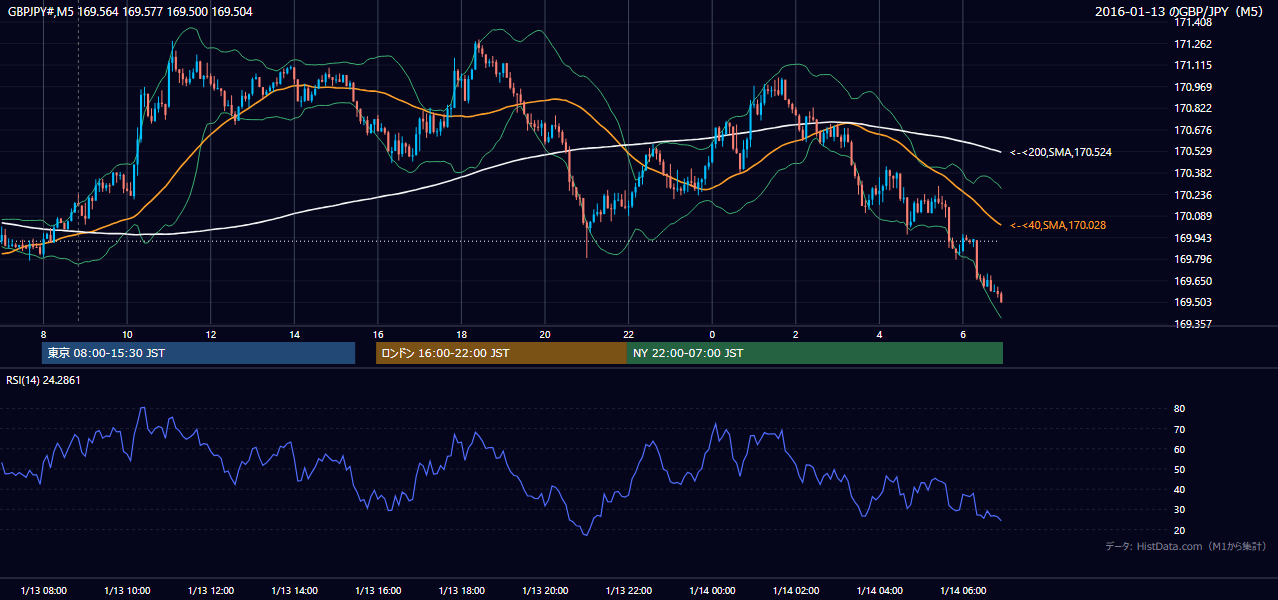Click hour label 2 under the price chart
The image size is (1278, 600).
point(796,334)
